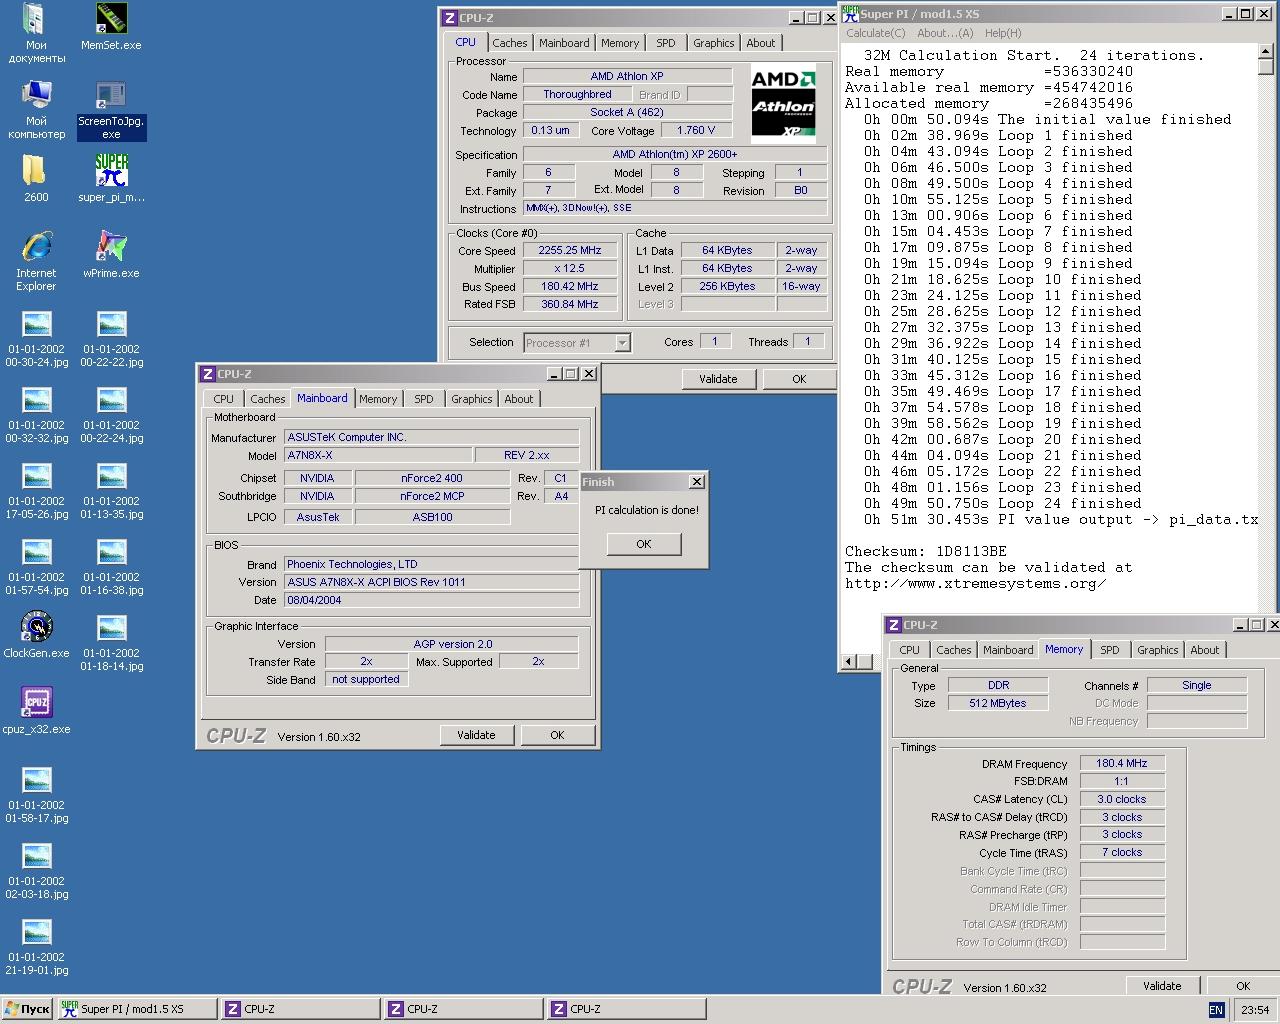Viewport: 1280px width, 1024px height.
Task: Click OK in the Memory CPU-Z window
Action: click(1243, 986)
